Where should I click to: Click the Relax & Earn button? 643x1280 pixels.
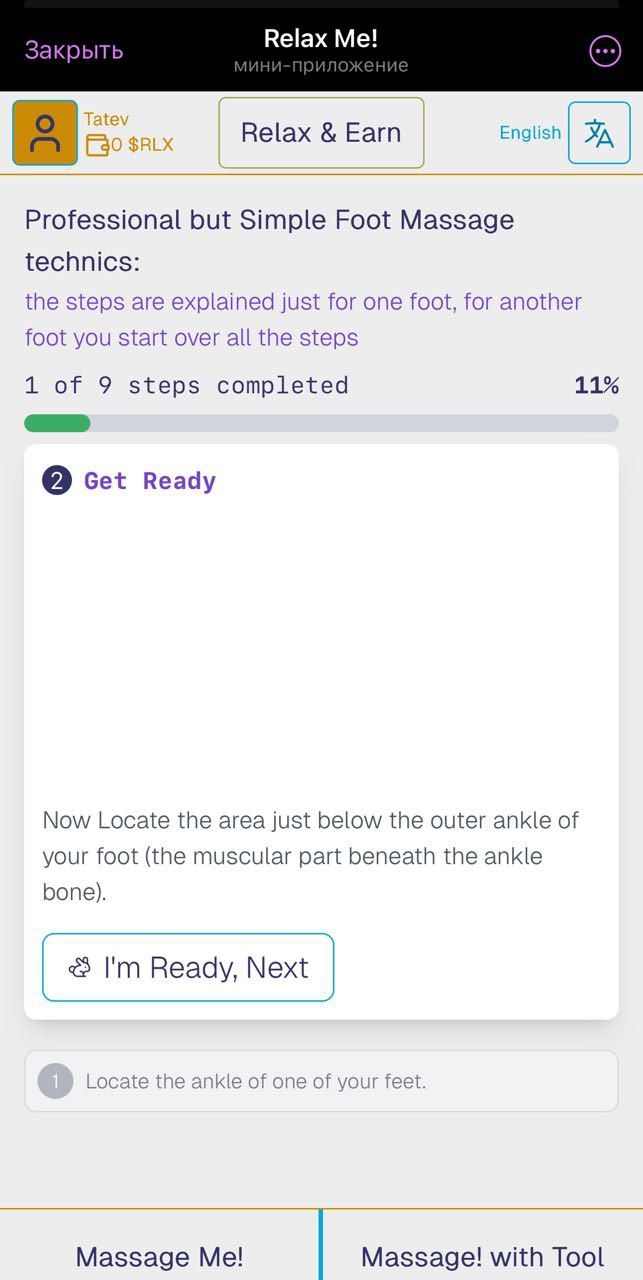[x=321, y=132]
